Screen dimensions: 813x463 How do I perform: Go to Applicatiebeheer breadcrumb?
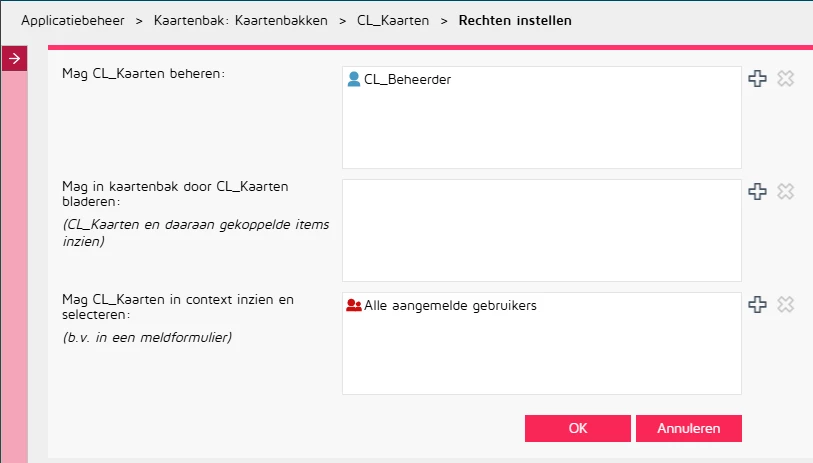[73, 21]
